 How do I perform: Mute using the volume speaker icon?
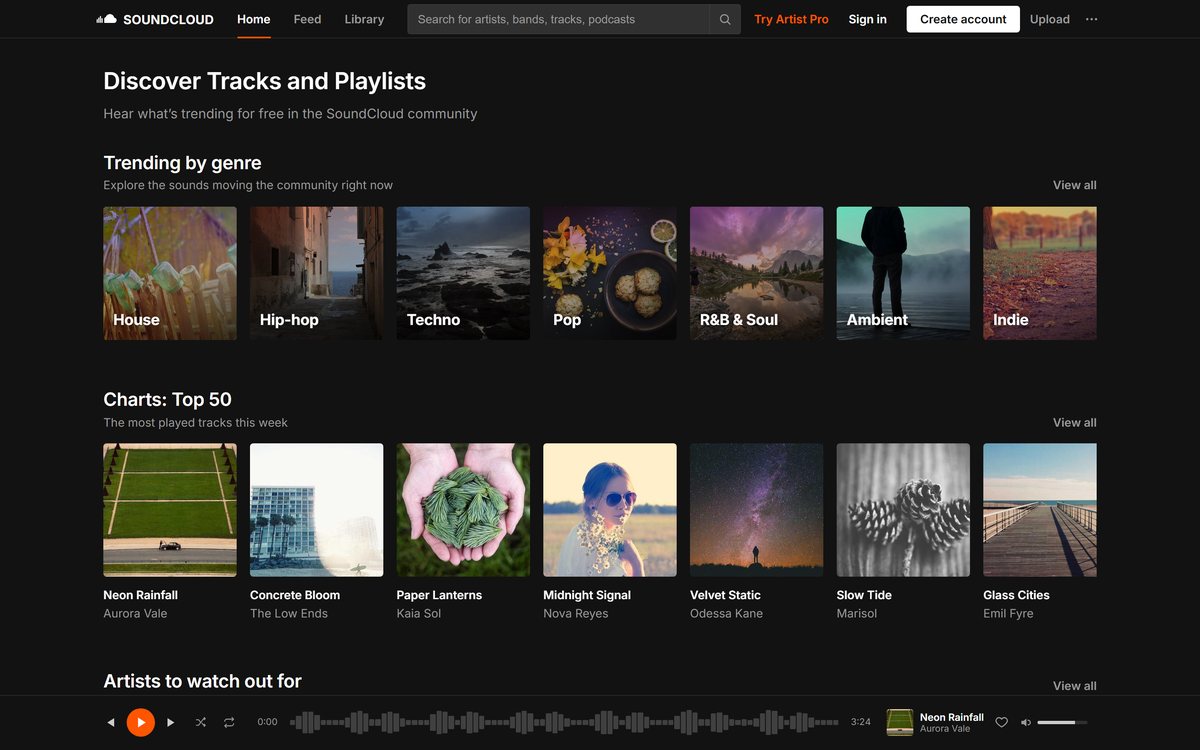[1025, 722]
